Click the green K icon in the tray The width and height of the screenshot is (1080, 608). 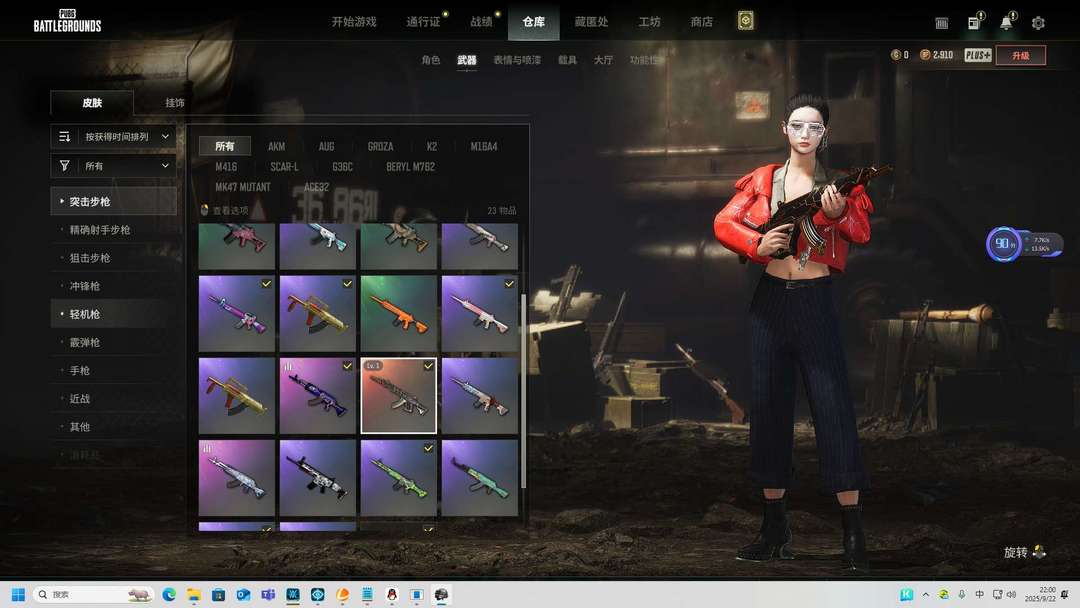906,594
